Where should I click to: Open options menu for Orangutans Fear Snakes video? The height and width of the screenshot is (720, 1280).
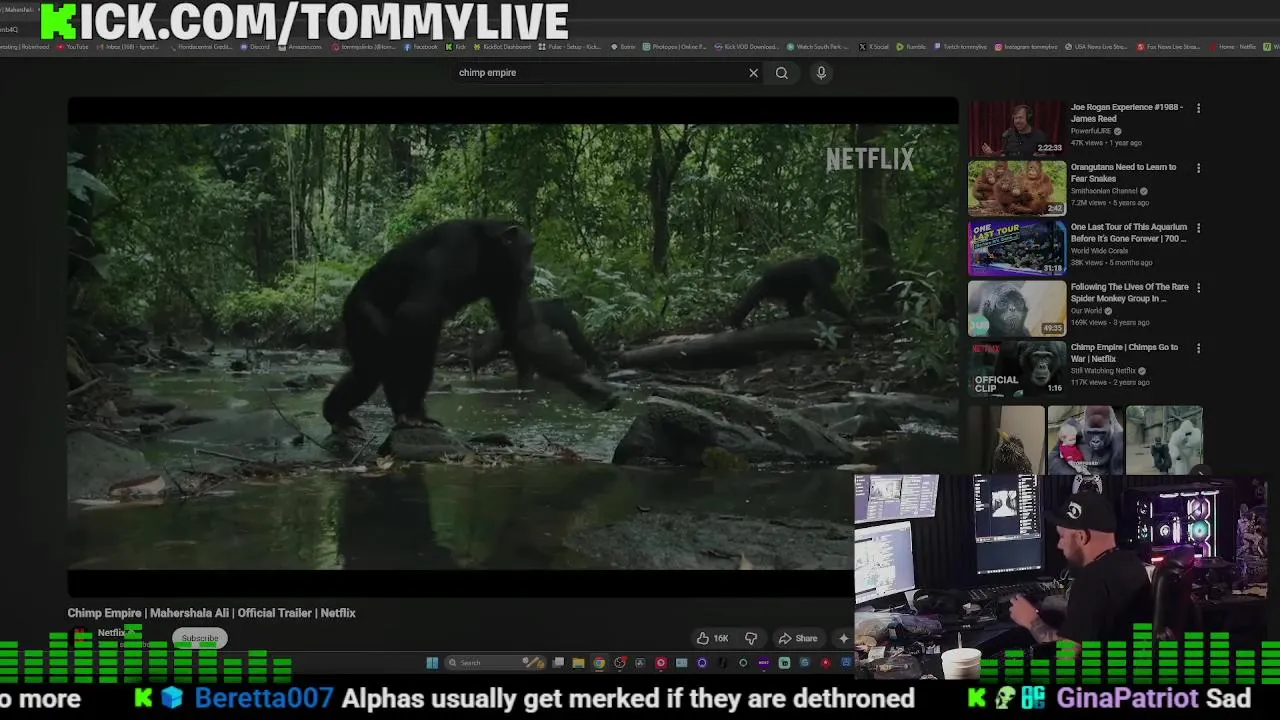click(1198, 168)
